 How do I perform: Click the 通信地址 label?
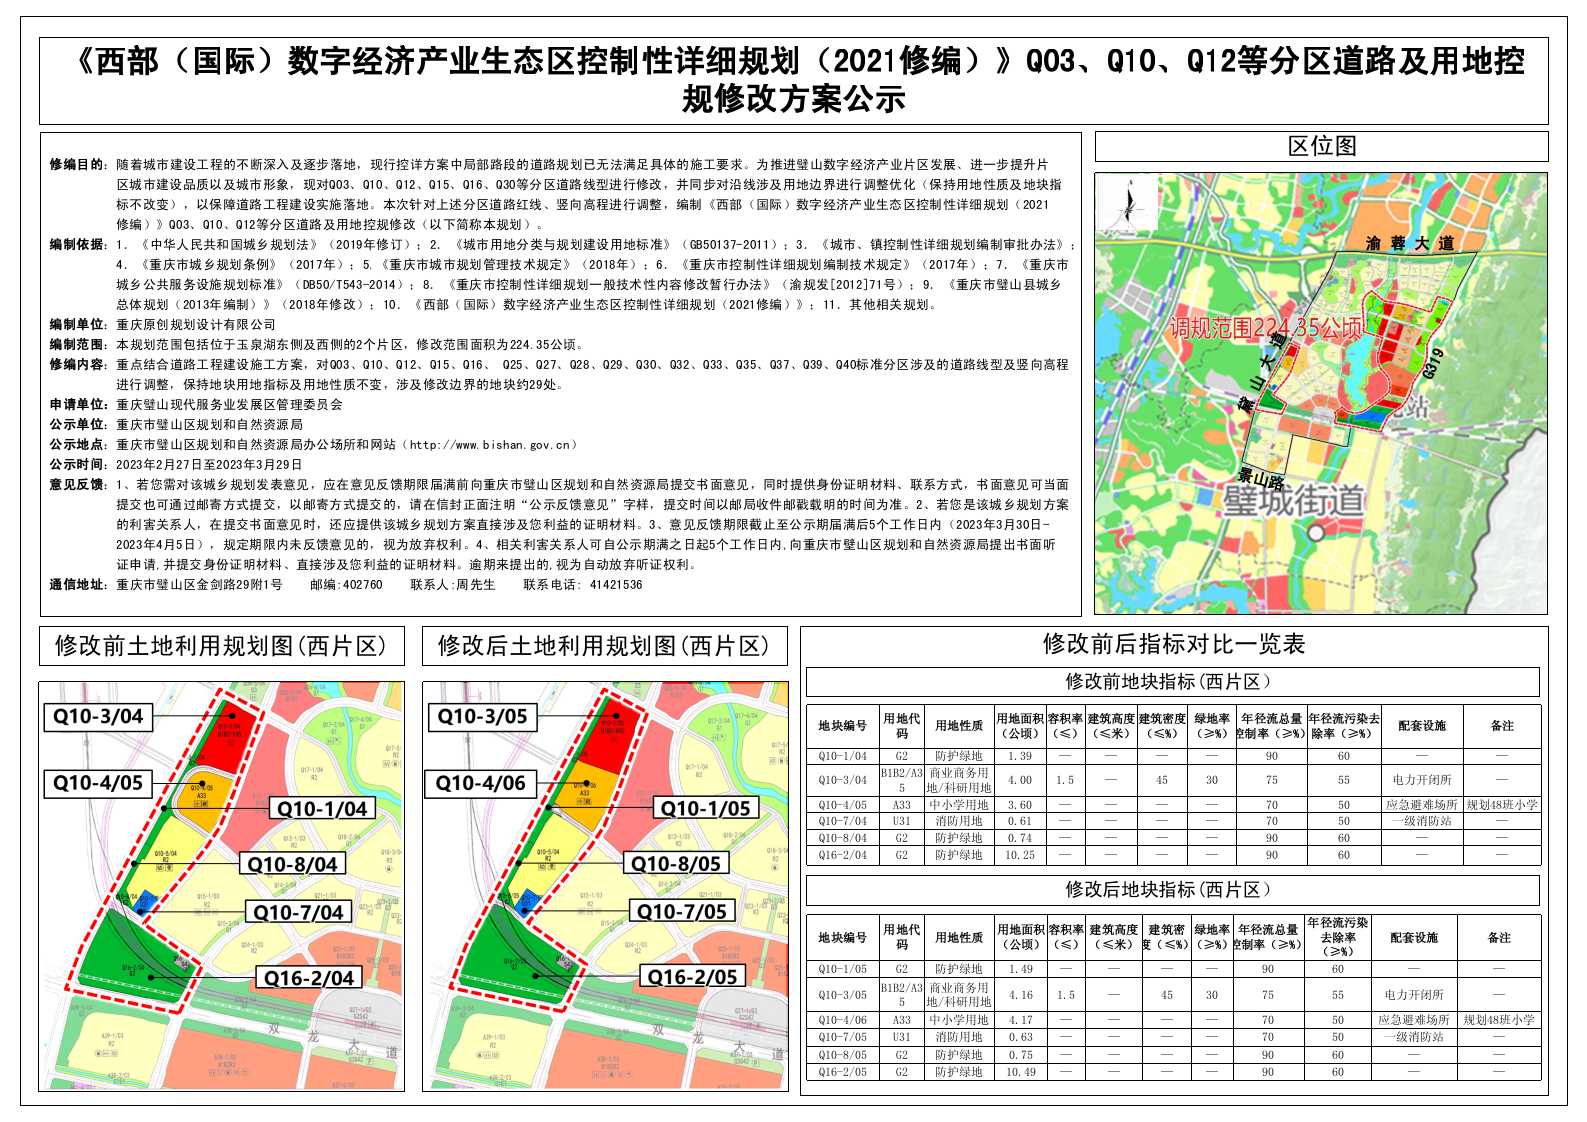click(x=78, y=585)
